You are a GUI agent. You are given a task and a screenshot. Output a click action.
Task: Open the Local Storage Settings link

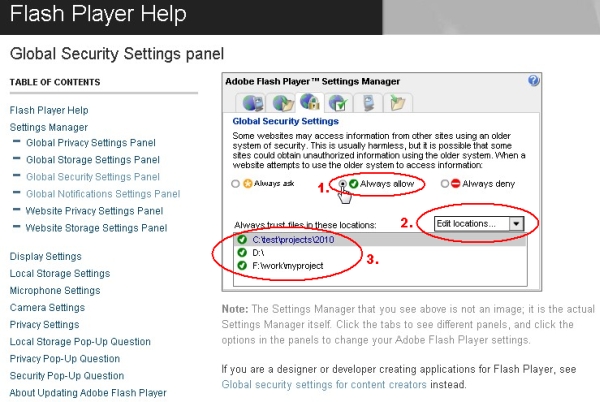coord(60,273)
